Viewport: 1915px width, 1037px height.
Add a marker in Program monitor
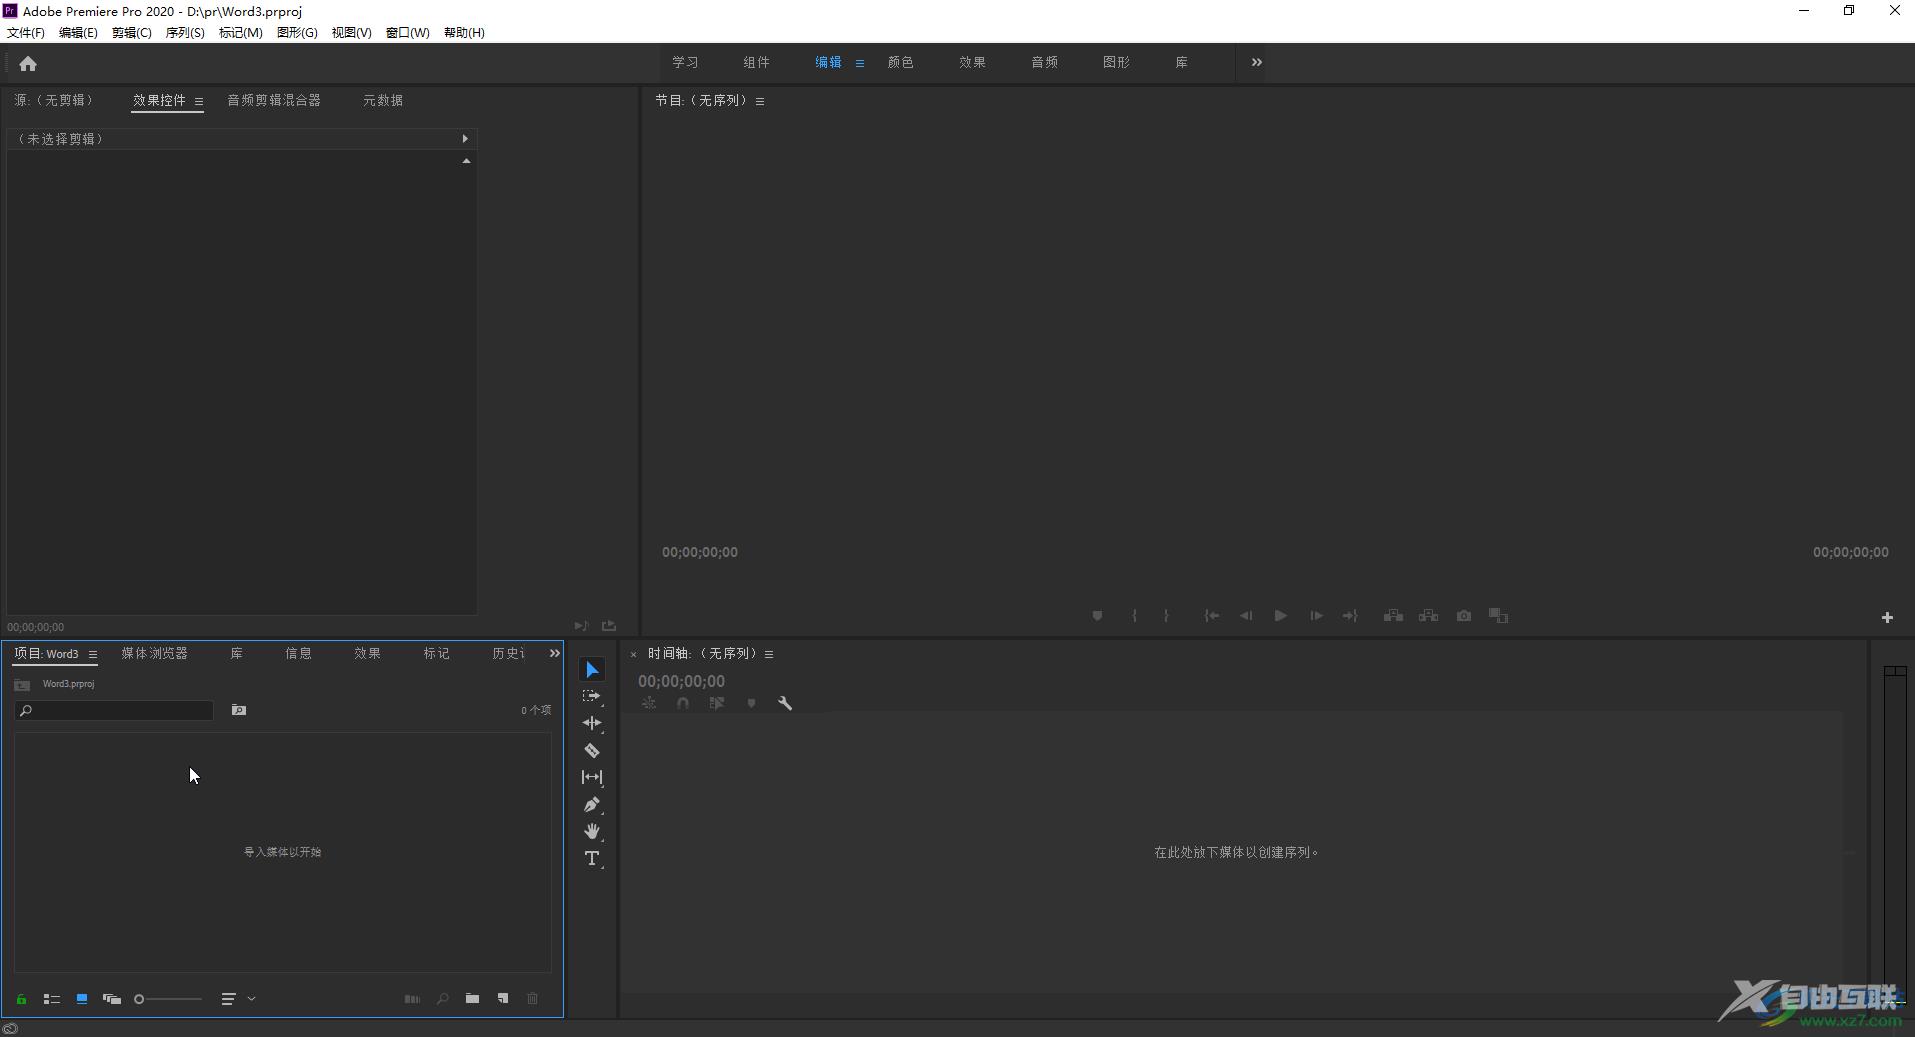(1097, 616)
